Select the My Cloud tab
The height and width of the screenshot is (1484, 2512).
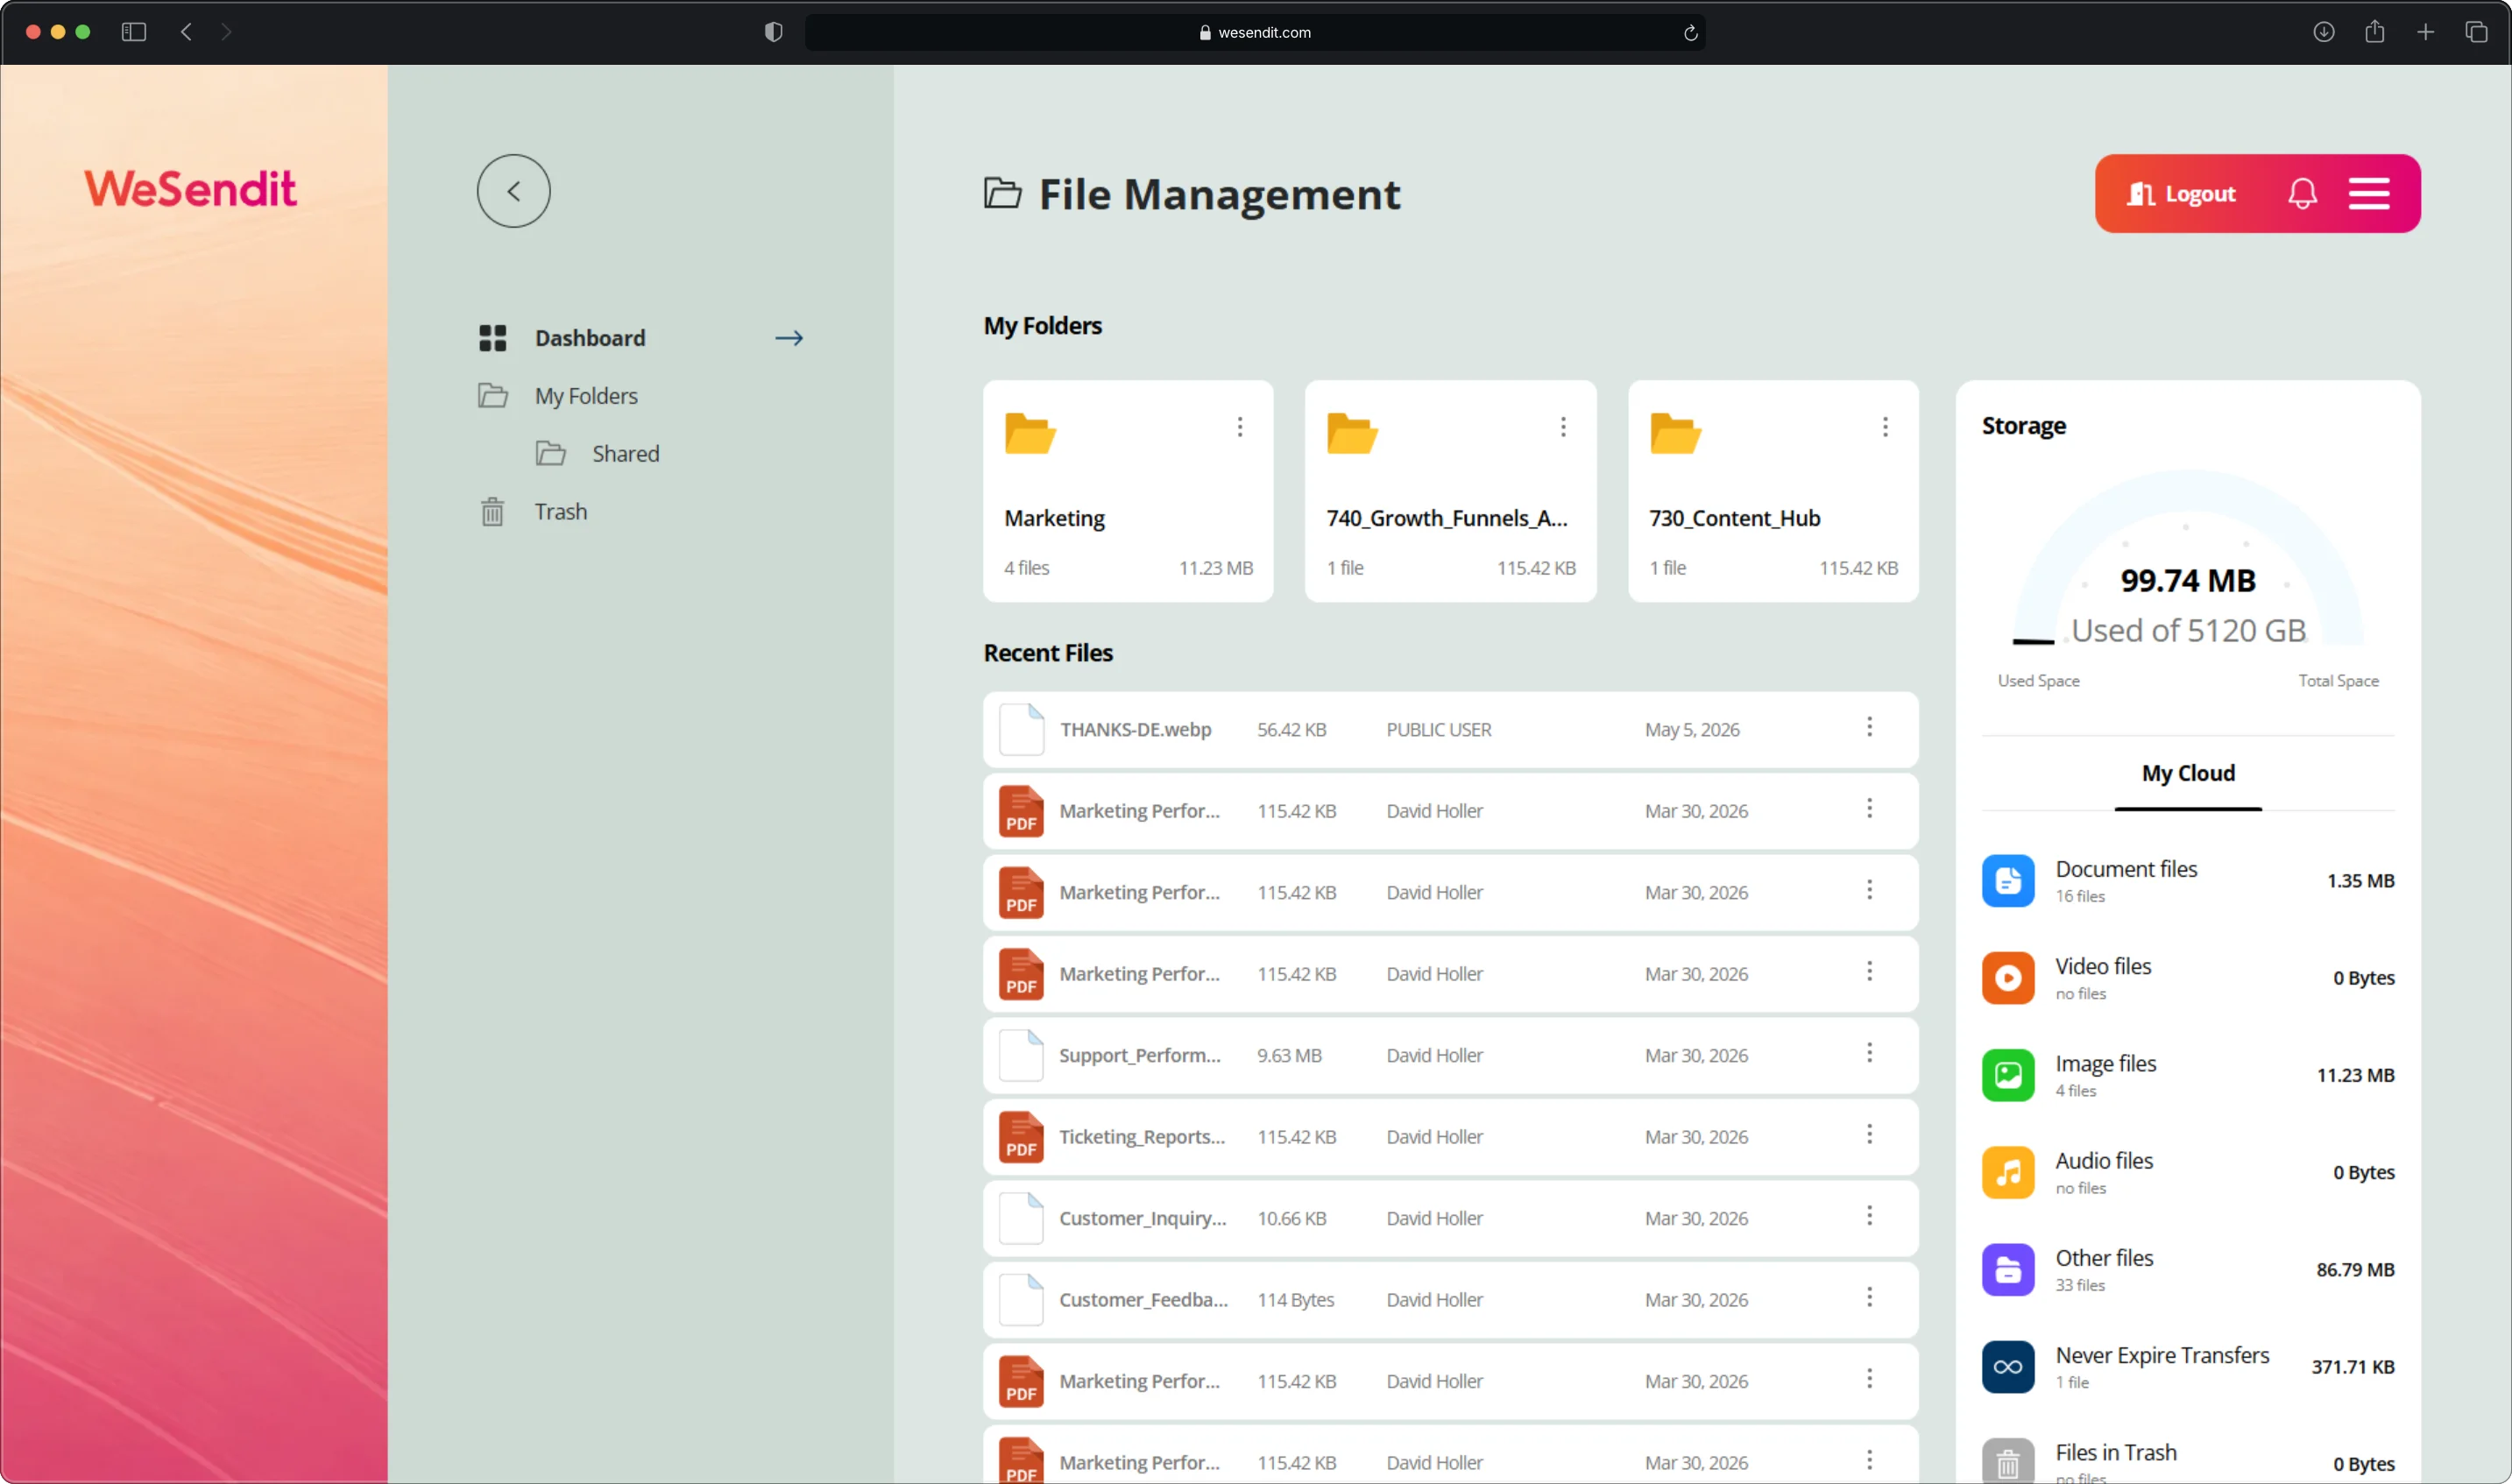pos(2188,773)
